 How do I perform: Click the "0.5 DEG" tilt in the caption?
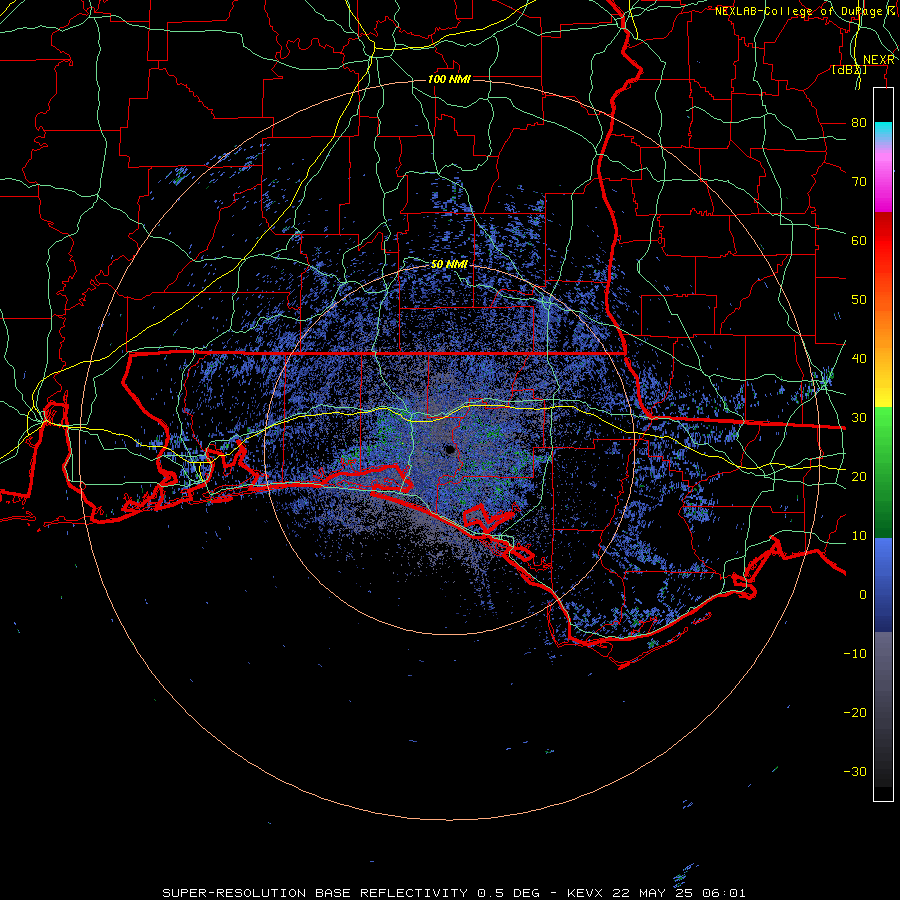click(x=508, y=893)
